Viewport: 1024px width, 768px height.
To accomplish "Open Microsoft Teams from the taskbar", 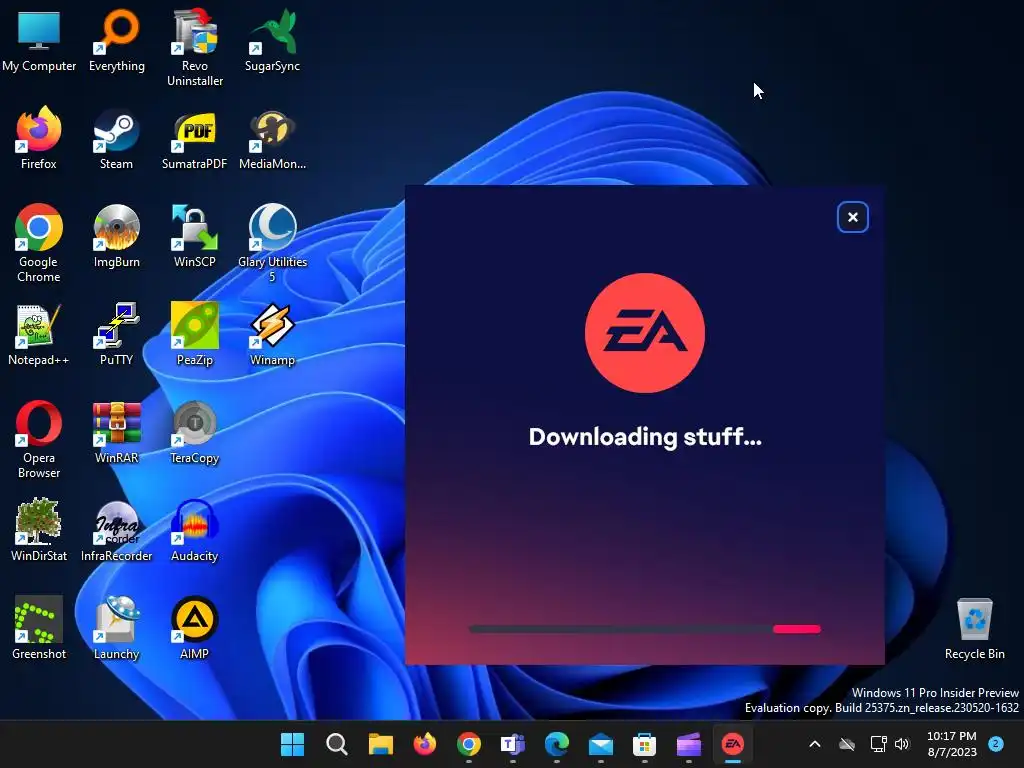I will [513, 744].
